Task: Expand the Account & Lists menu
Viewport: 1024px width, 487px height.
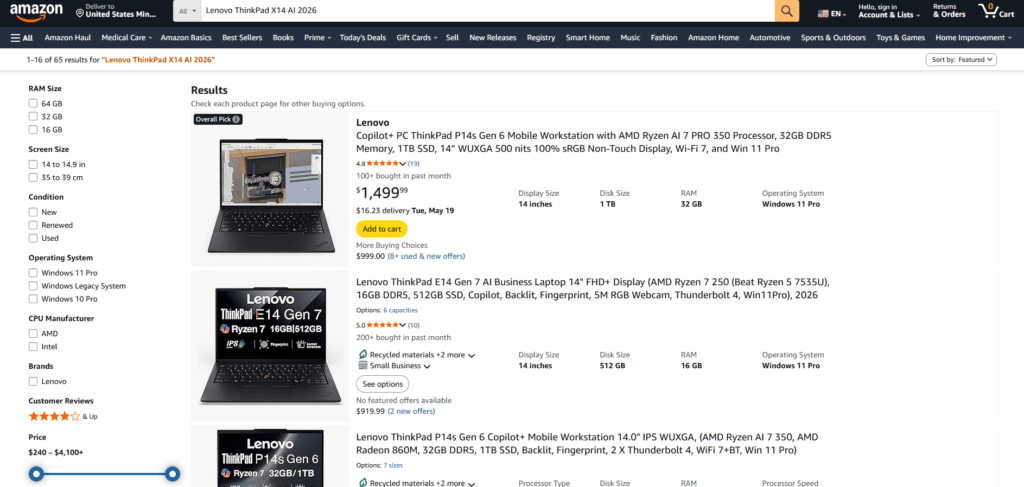Action: click(x=889, y=11)
